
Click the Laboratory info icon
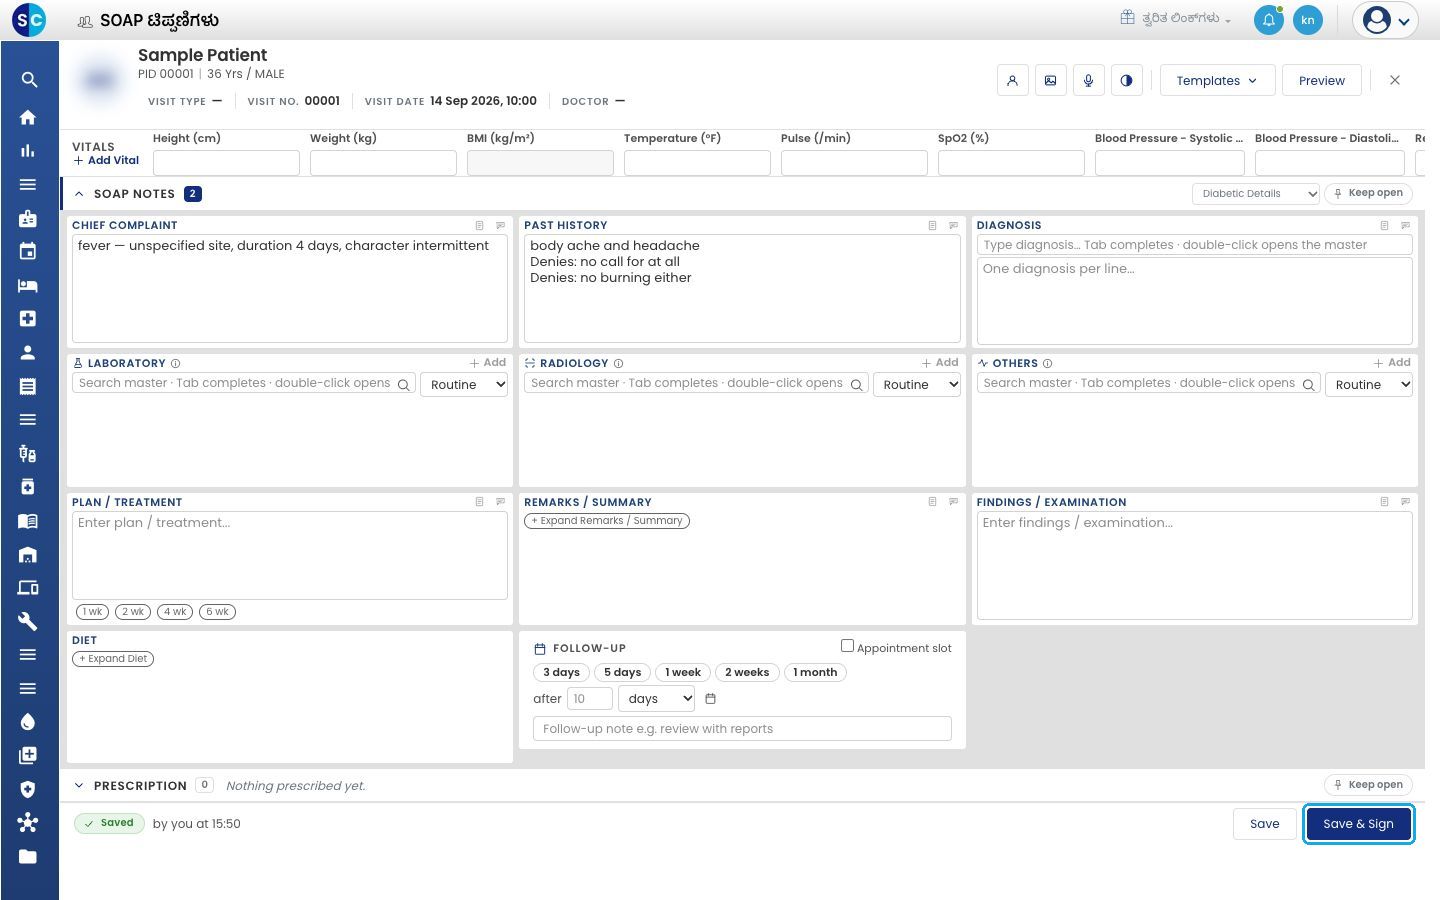[176, 364]
